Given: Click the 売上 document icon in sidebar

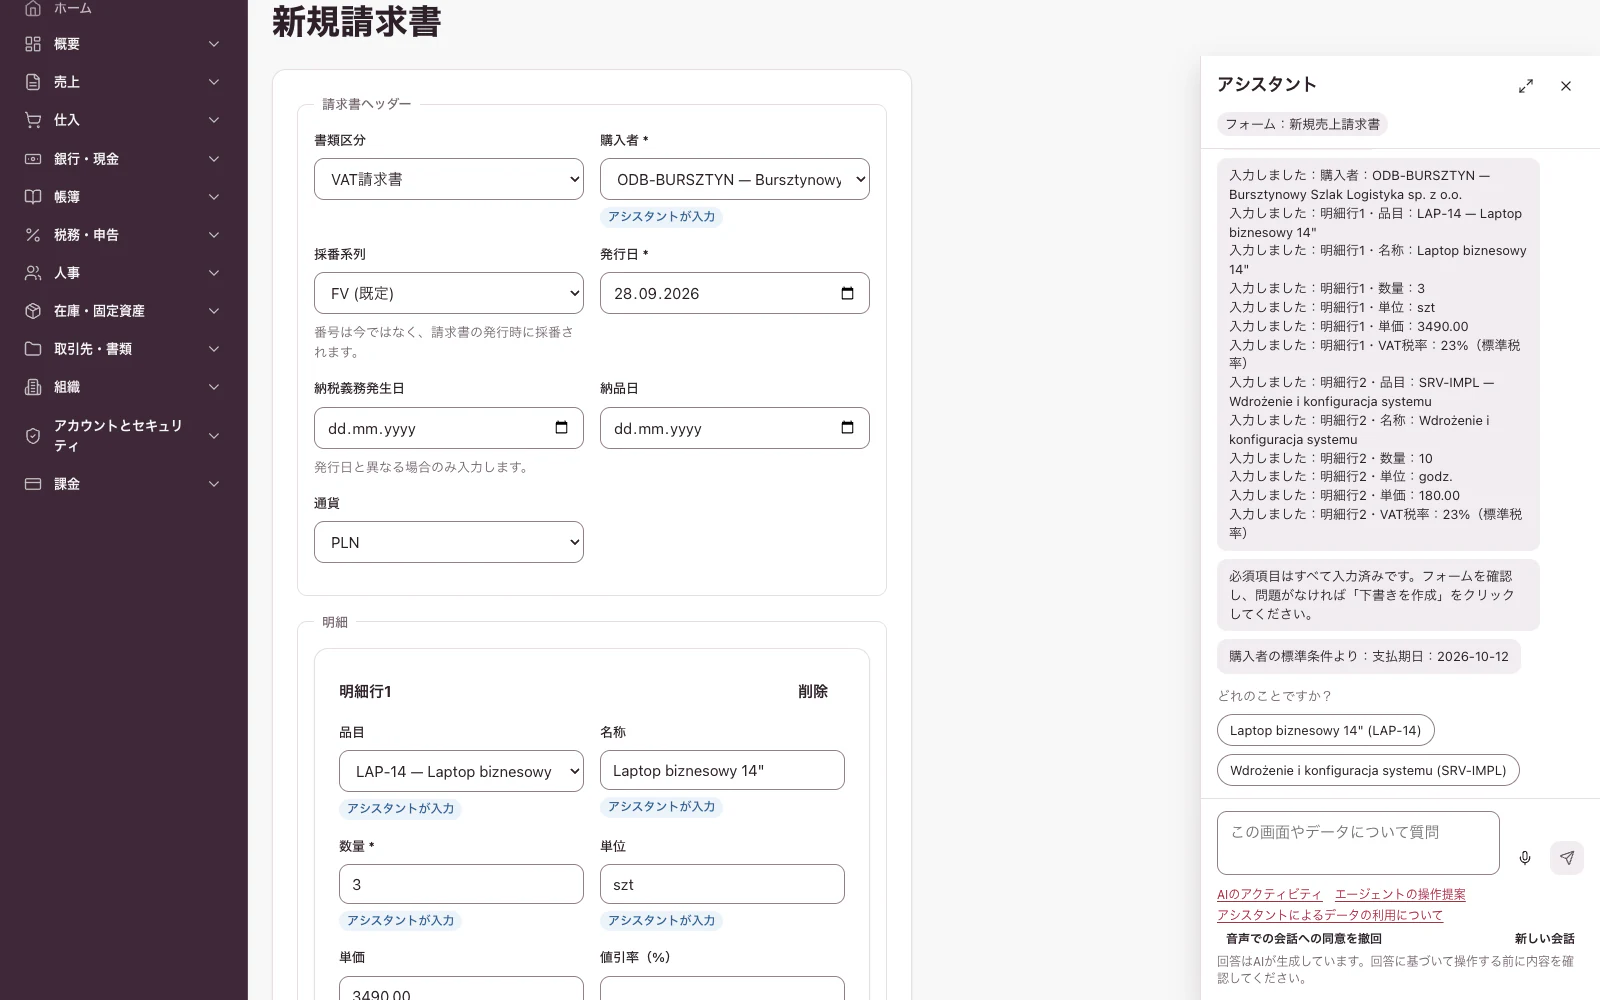Looking at the screenshot, I should (x=33, y=82).
